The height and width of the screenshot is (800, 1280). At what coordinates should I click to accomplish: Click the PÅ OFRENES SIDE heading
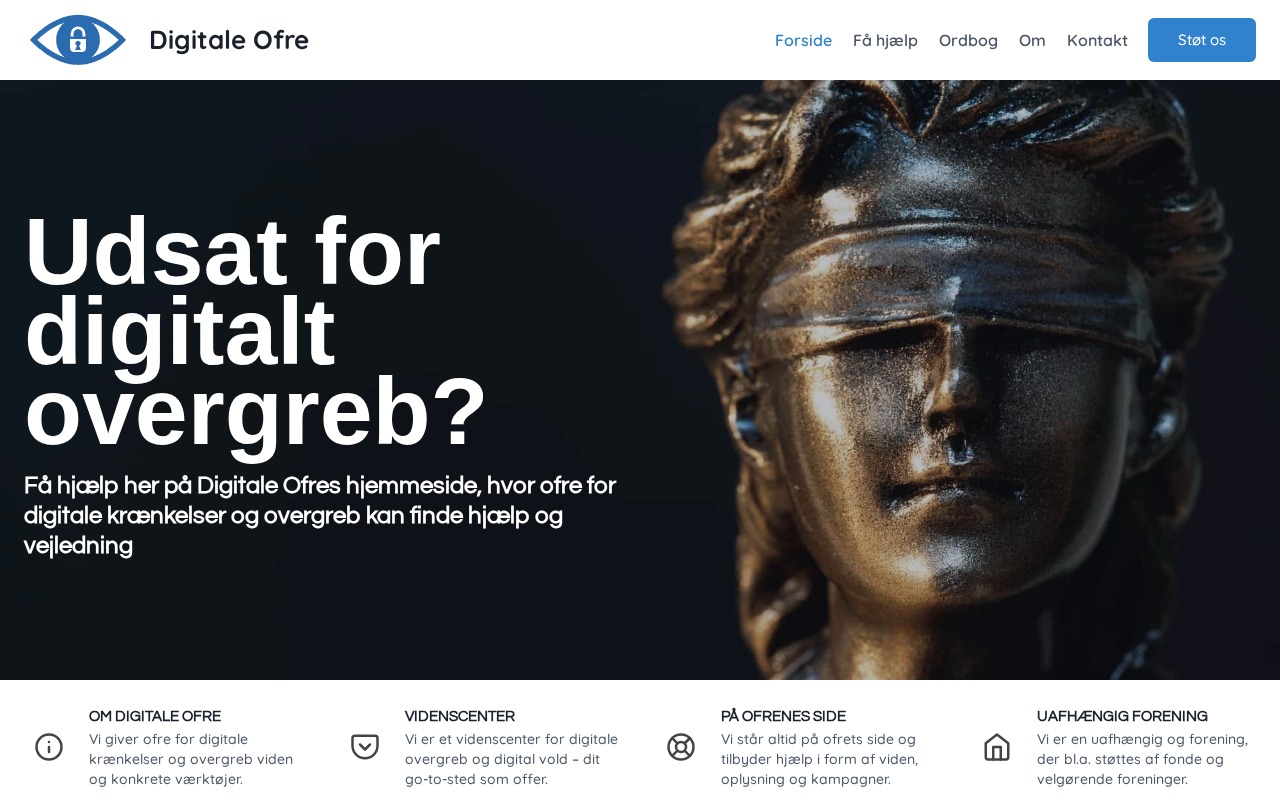(783, 716)
